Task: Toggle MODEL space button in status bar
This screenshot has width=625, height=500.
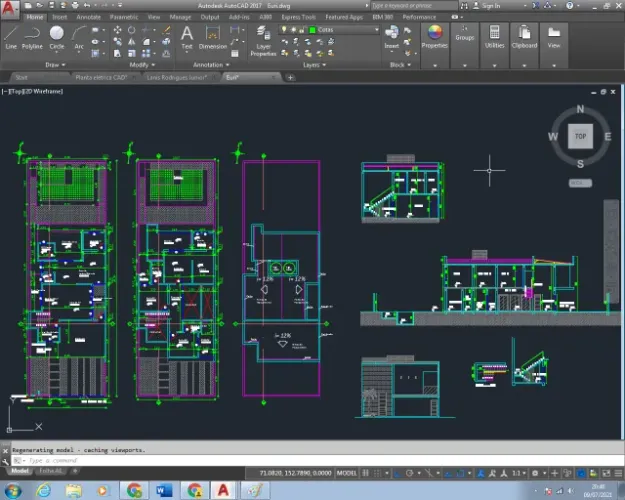Action: coord(346,473)
